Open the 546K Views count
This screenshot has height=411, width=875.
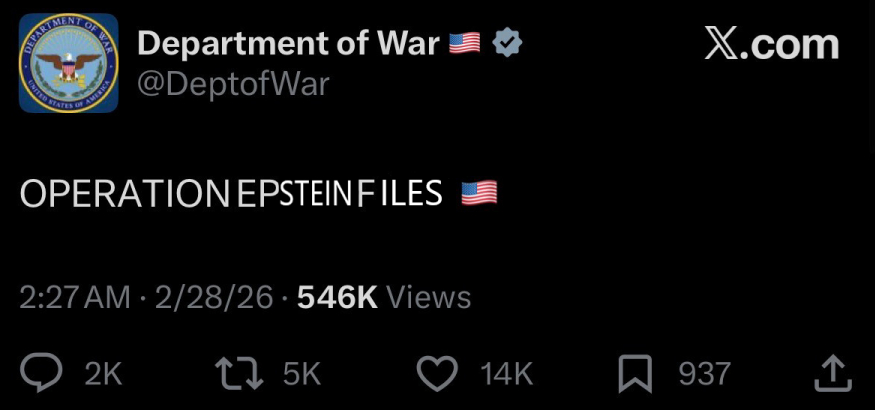[x=384, y=297]
